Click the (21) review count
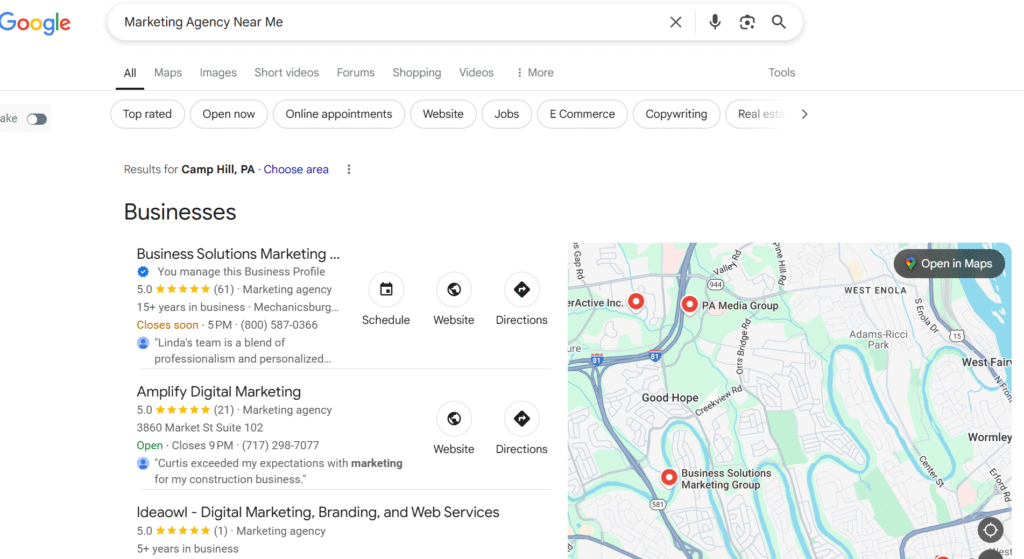1024x559 pixels. [223, 411]
